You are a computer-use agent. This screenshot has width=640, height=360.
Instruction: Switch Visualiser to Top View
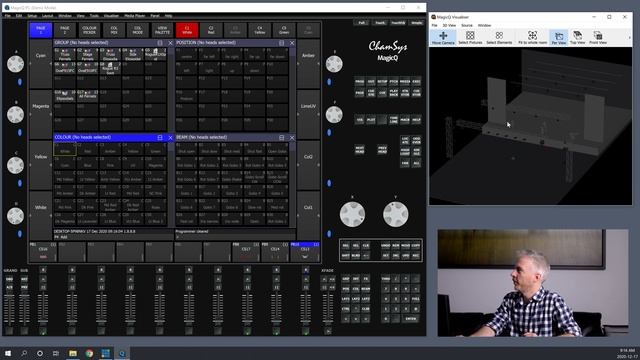(577, 38)
